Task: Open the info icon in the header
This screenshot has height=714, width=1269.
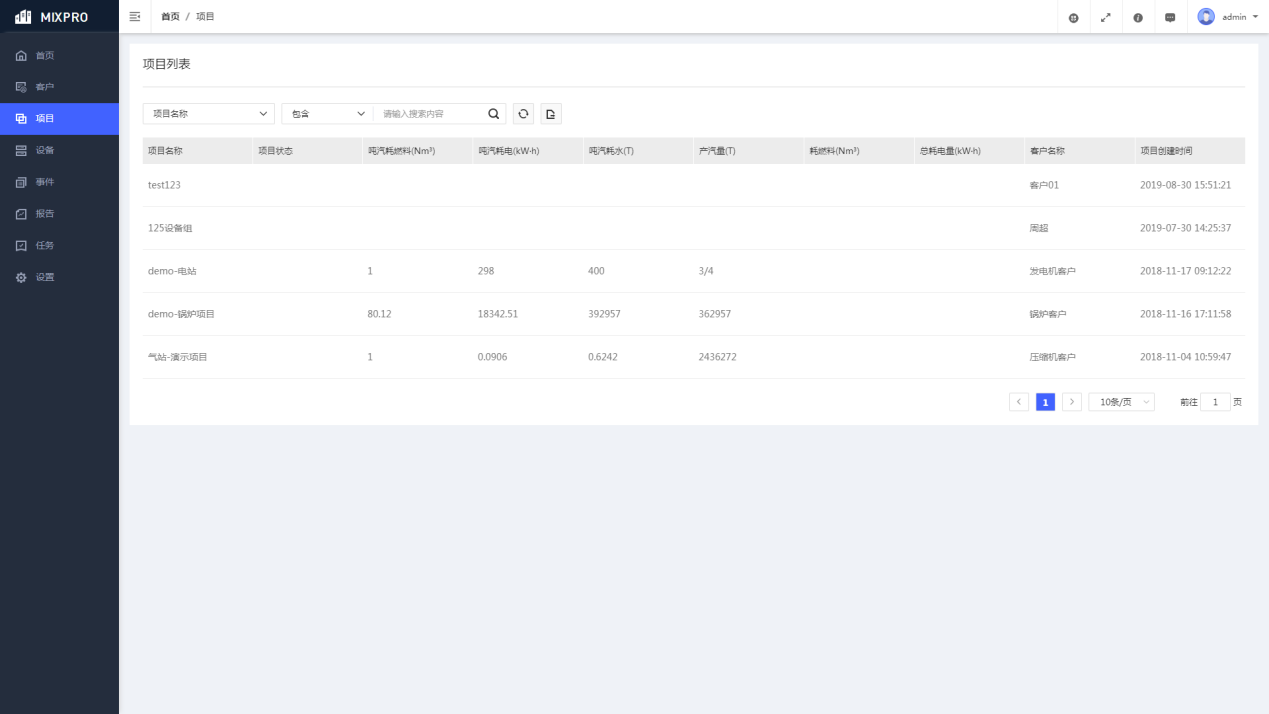Action: 1138,17
